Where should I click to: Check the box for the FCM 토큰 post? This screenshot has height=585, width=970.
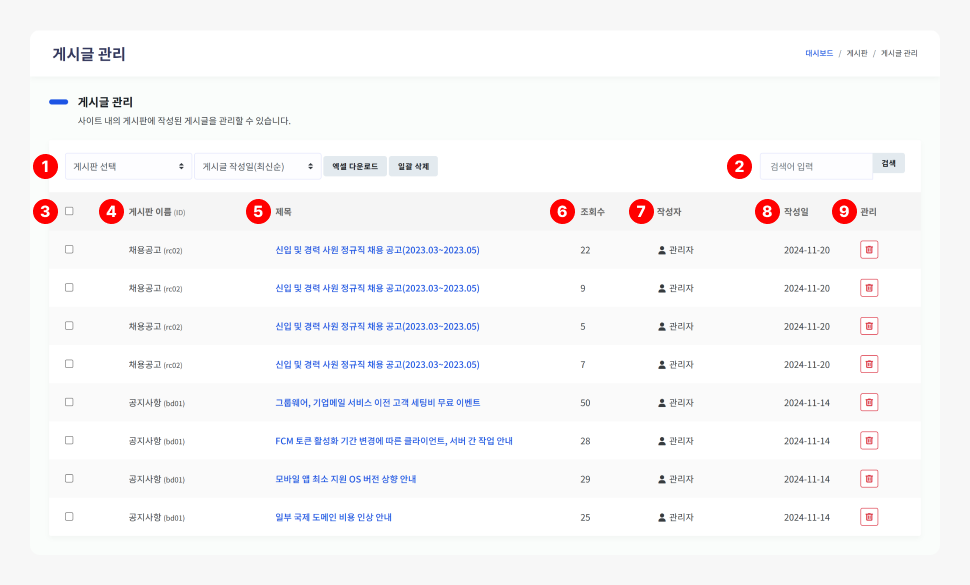(x=69, y=440)
